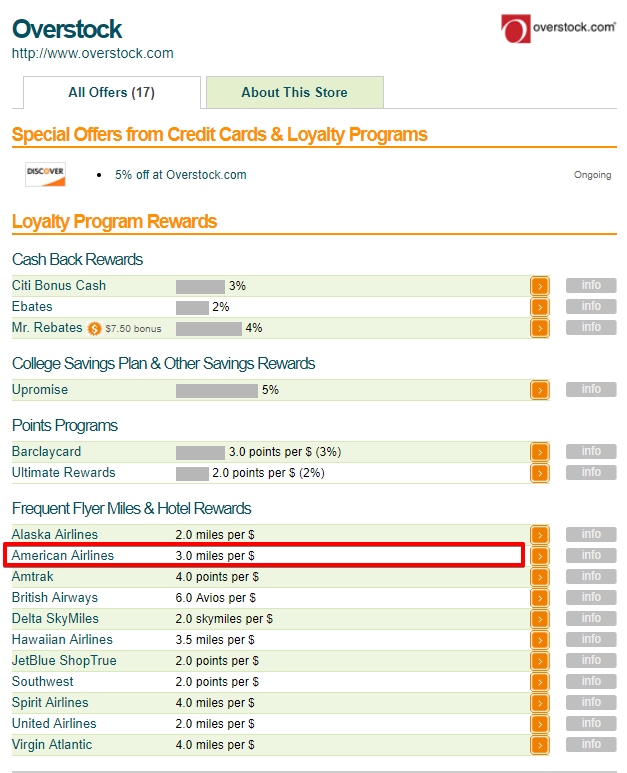Click the overstock.com logo
The height and width of the screenshot is (773, 627).
558,28
